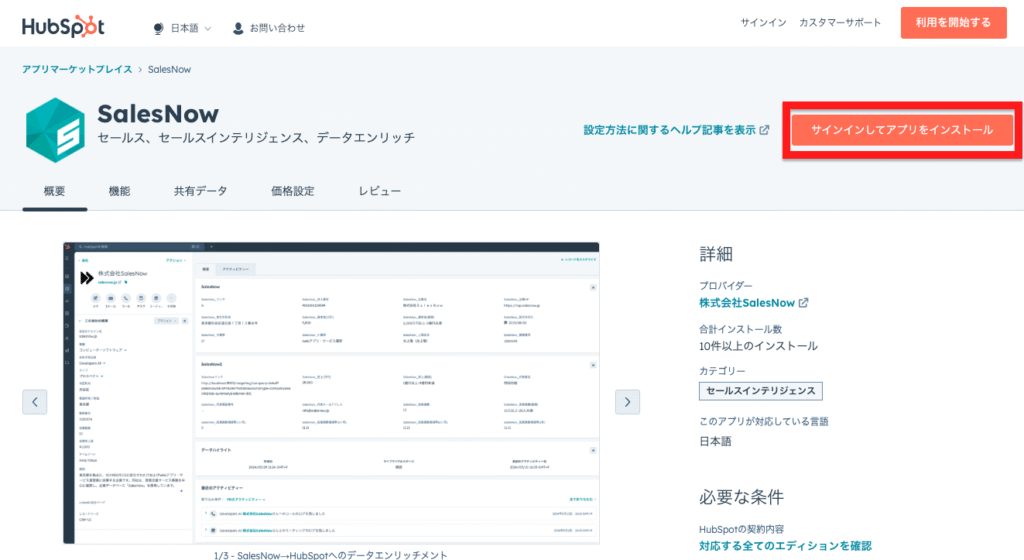Click external-link icon beside help article link
The image size is (1024, 560).
tap(764, 130)
